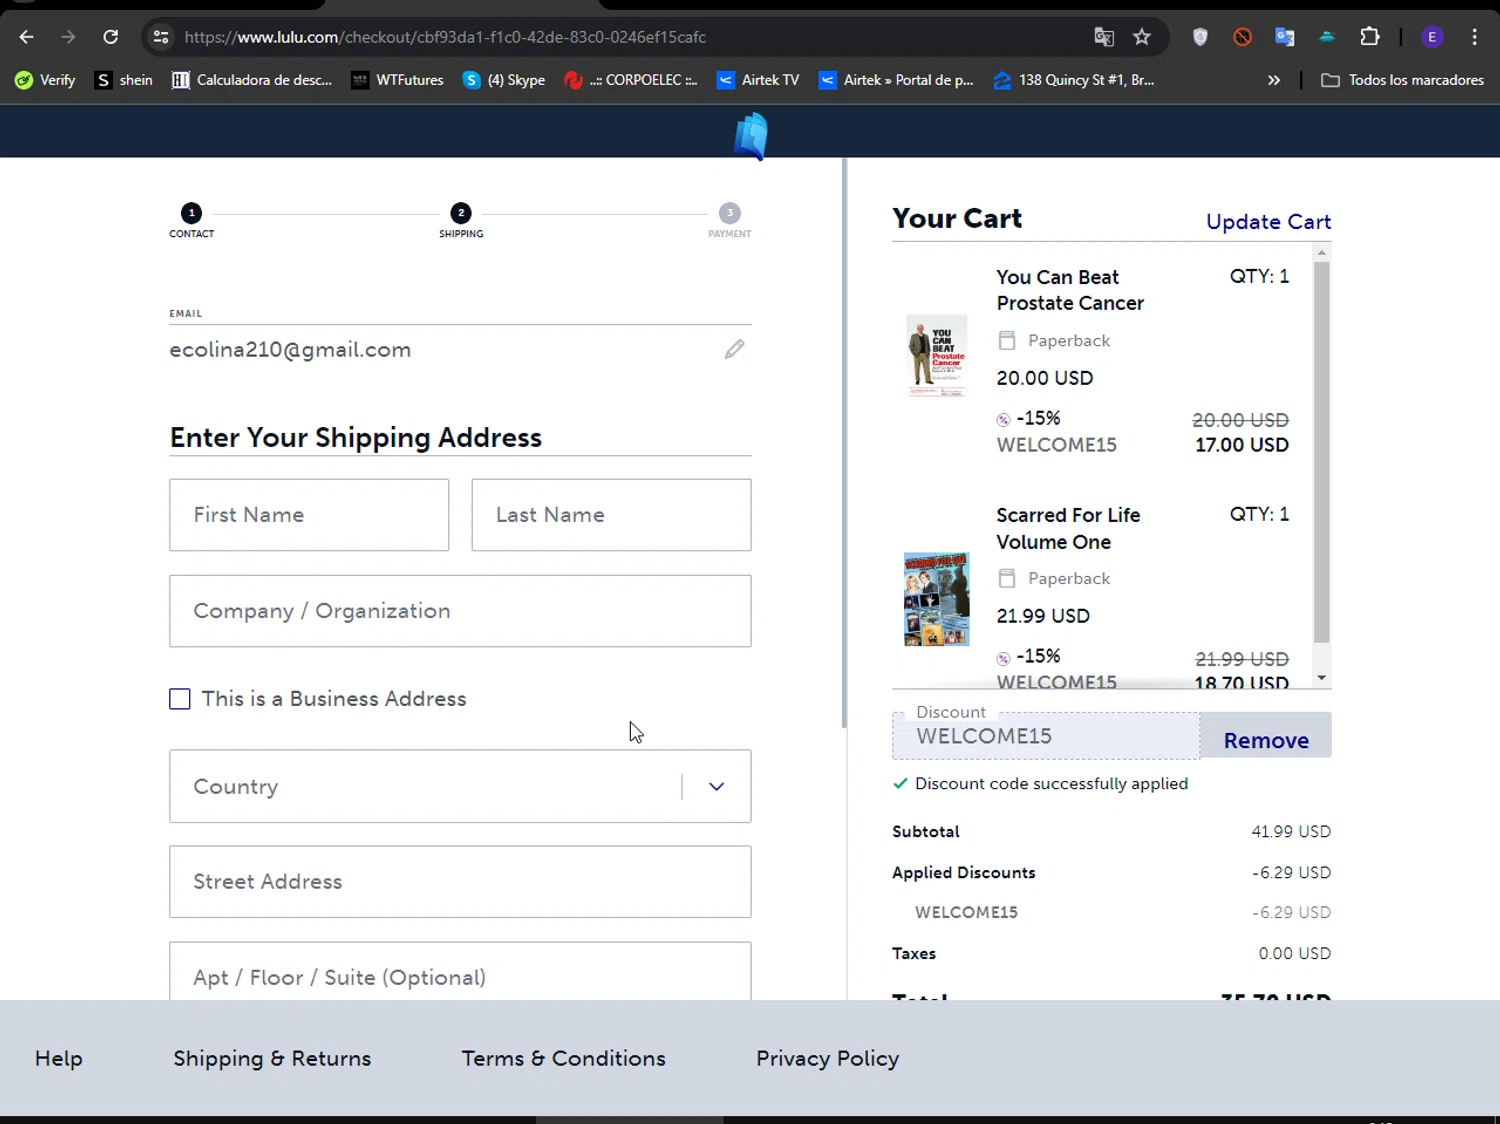Open Calculadora de desc... bookmark
The width and height of the screenshot is (1500, 1124).
tap(252, 80)
